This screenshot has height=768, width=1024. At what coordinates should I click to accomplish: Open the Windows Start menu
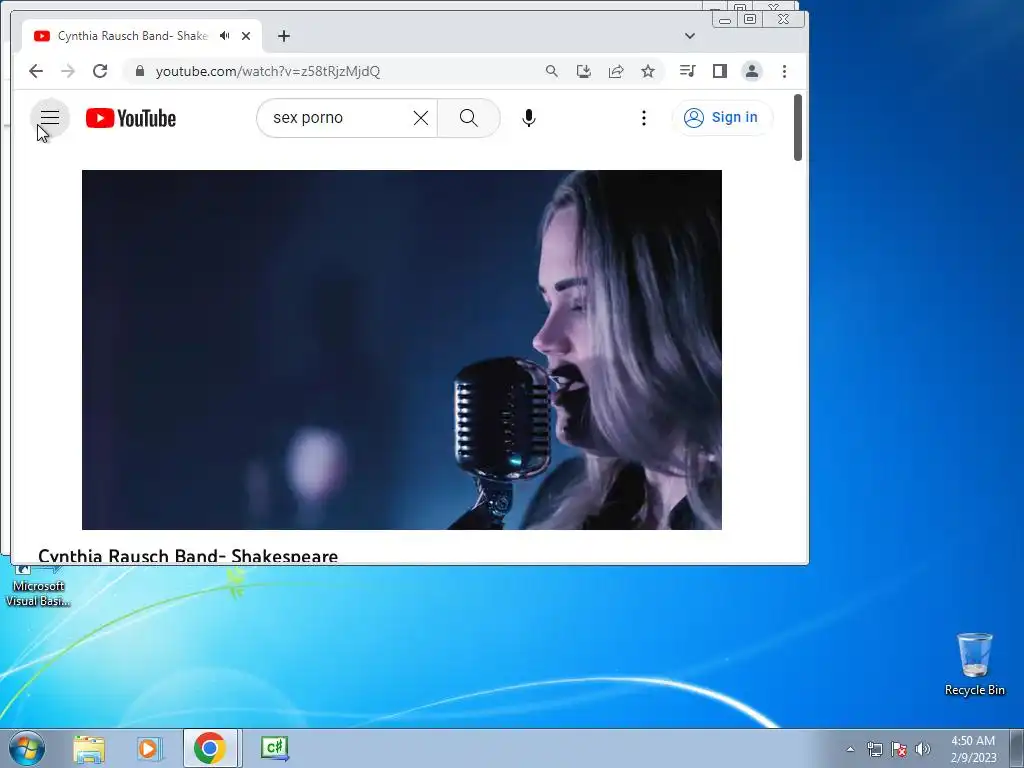click(x=27, y=748)
